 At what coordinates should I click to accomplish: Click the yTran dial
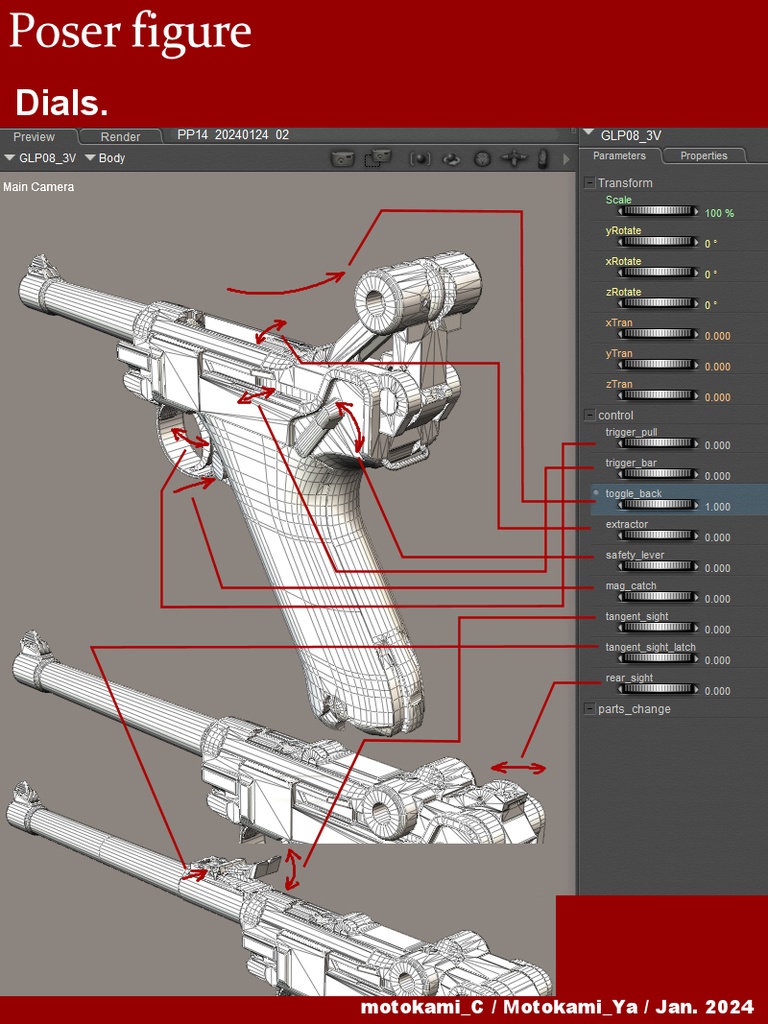[x=658, y=364]
